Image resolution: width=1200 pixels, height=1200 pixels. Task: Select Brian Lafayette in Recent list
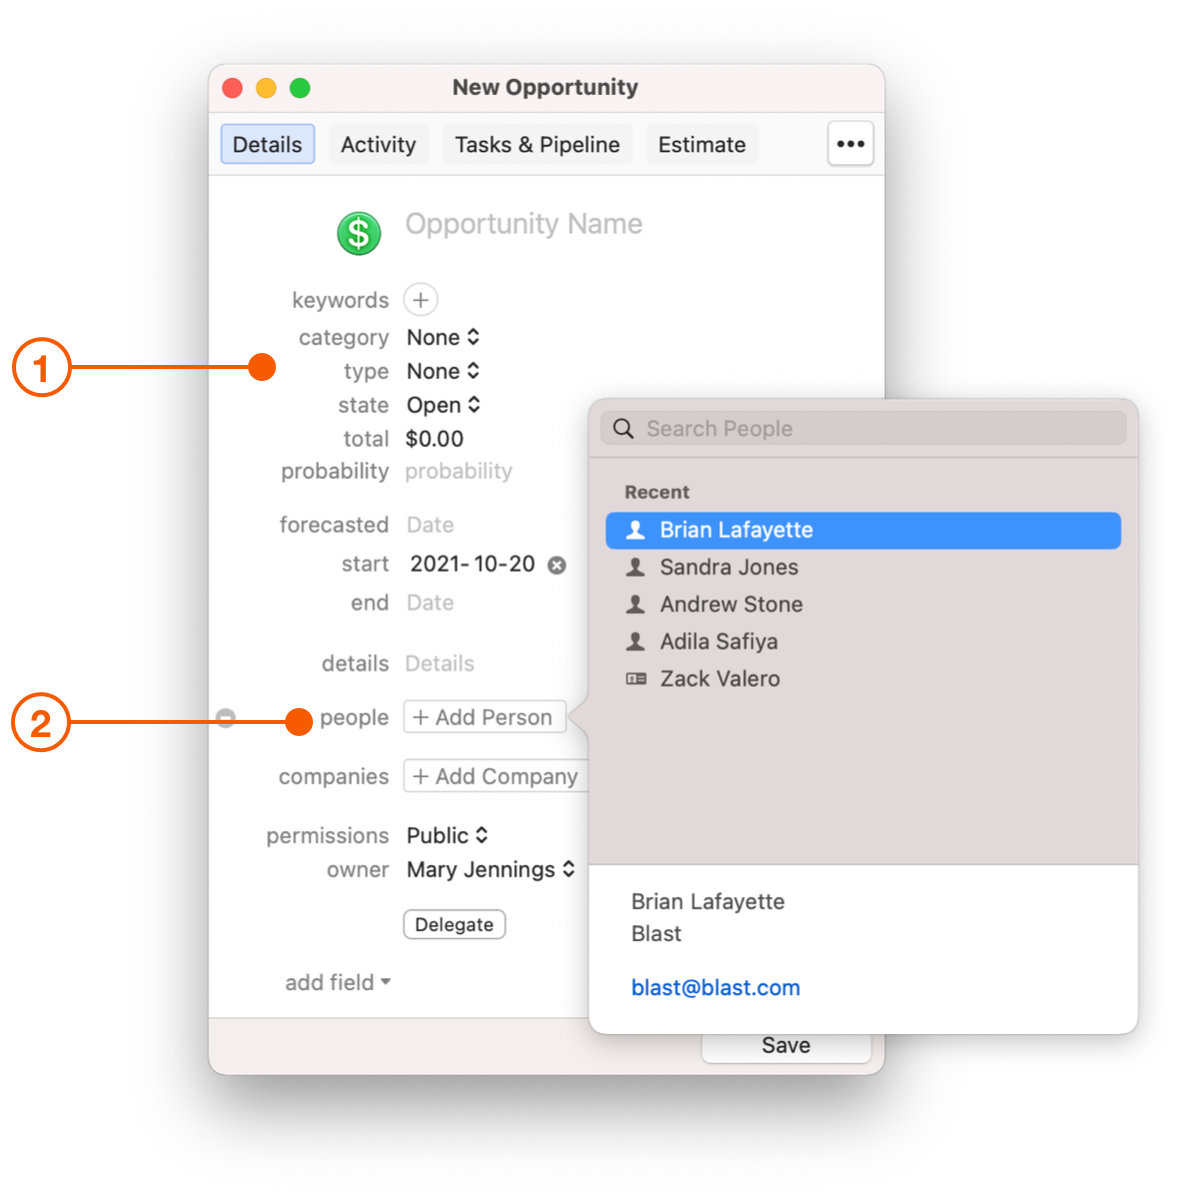tap(863, 530)
